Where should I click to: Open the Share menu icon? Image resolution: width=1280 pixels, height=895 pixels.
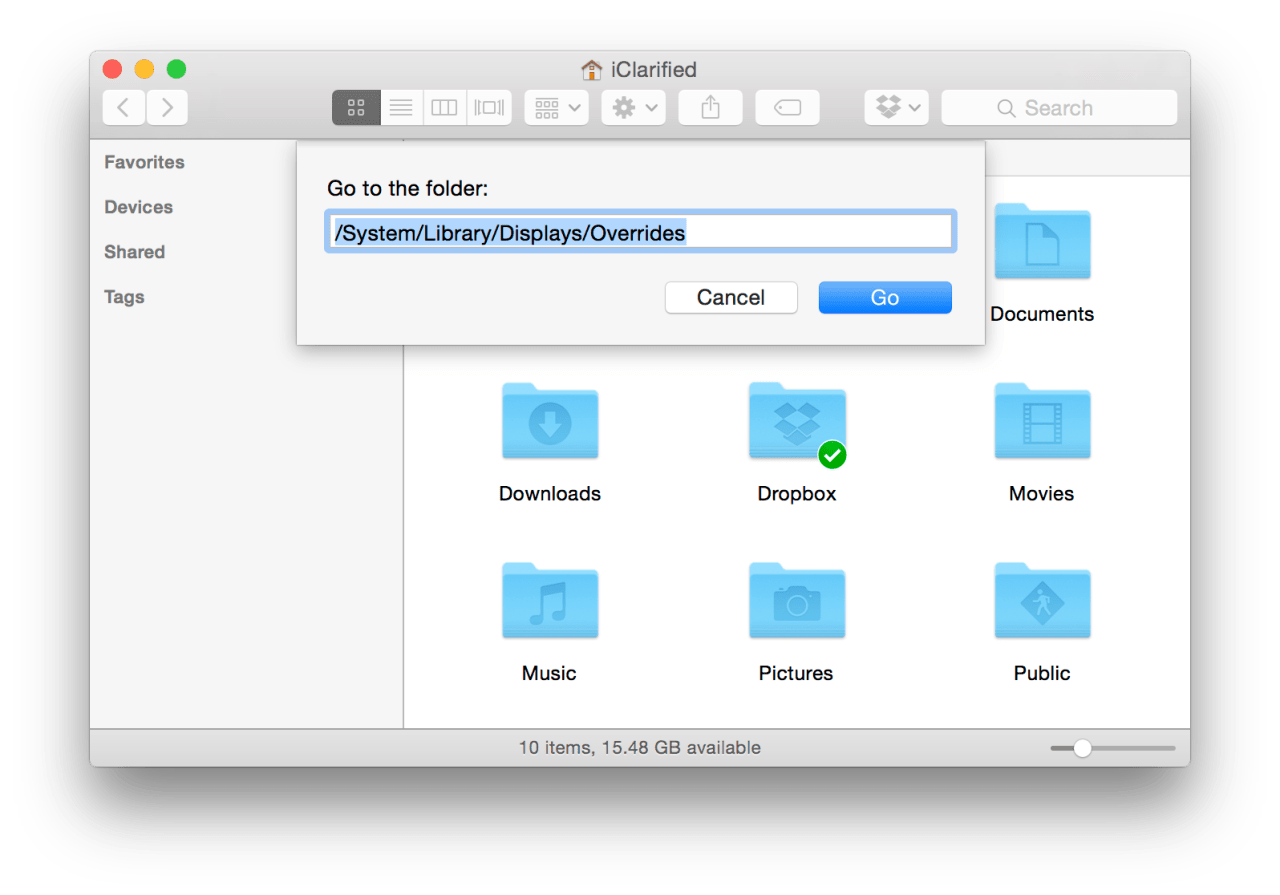click(710, 107)
